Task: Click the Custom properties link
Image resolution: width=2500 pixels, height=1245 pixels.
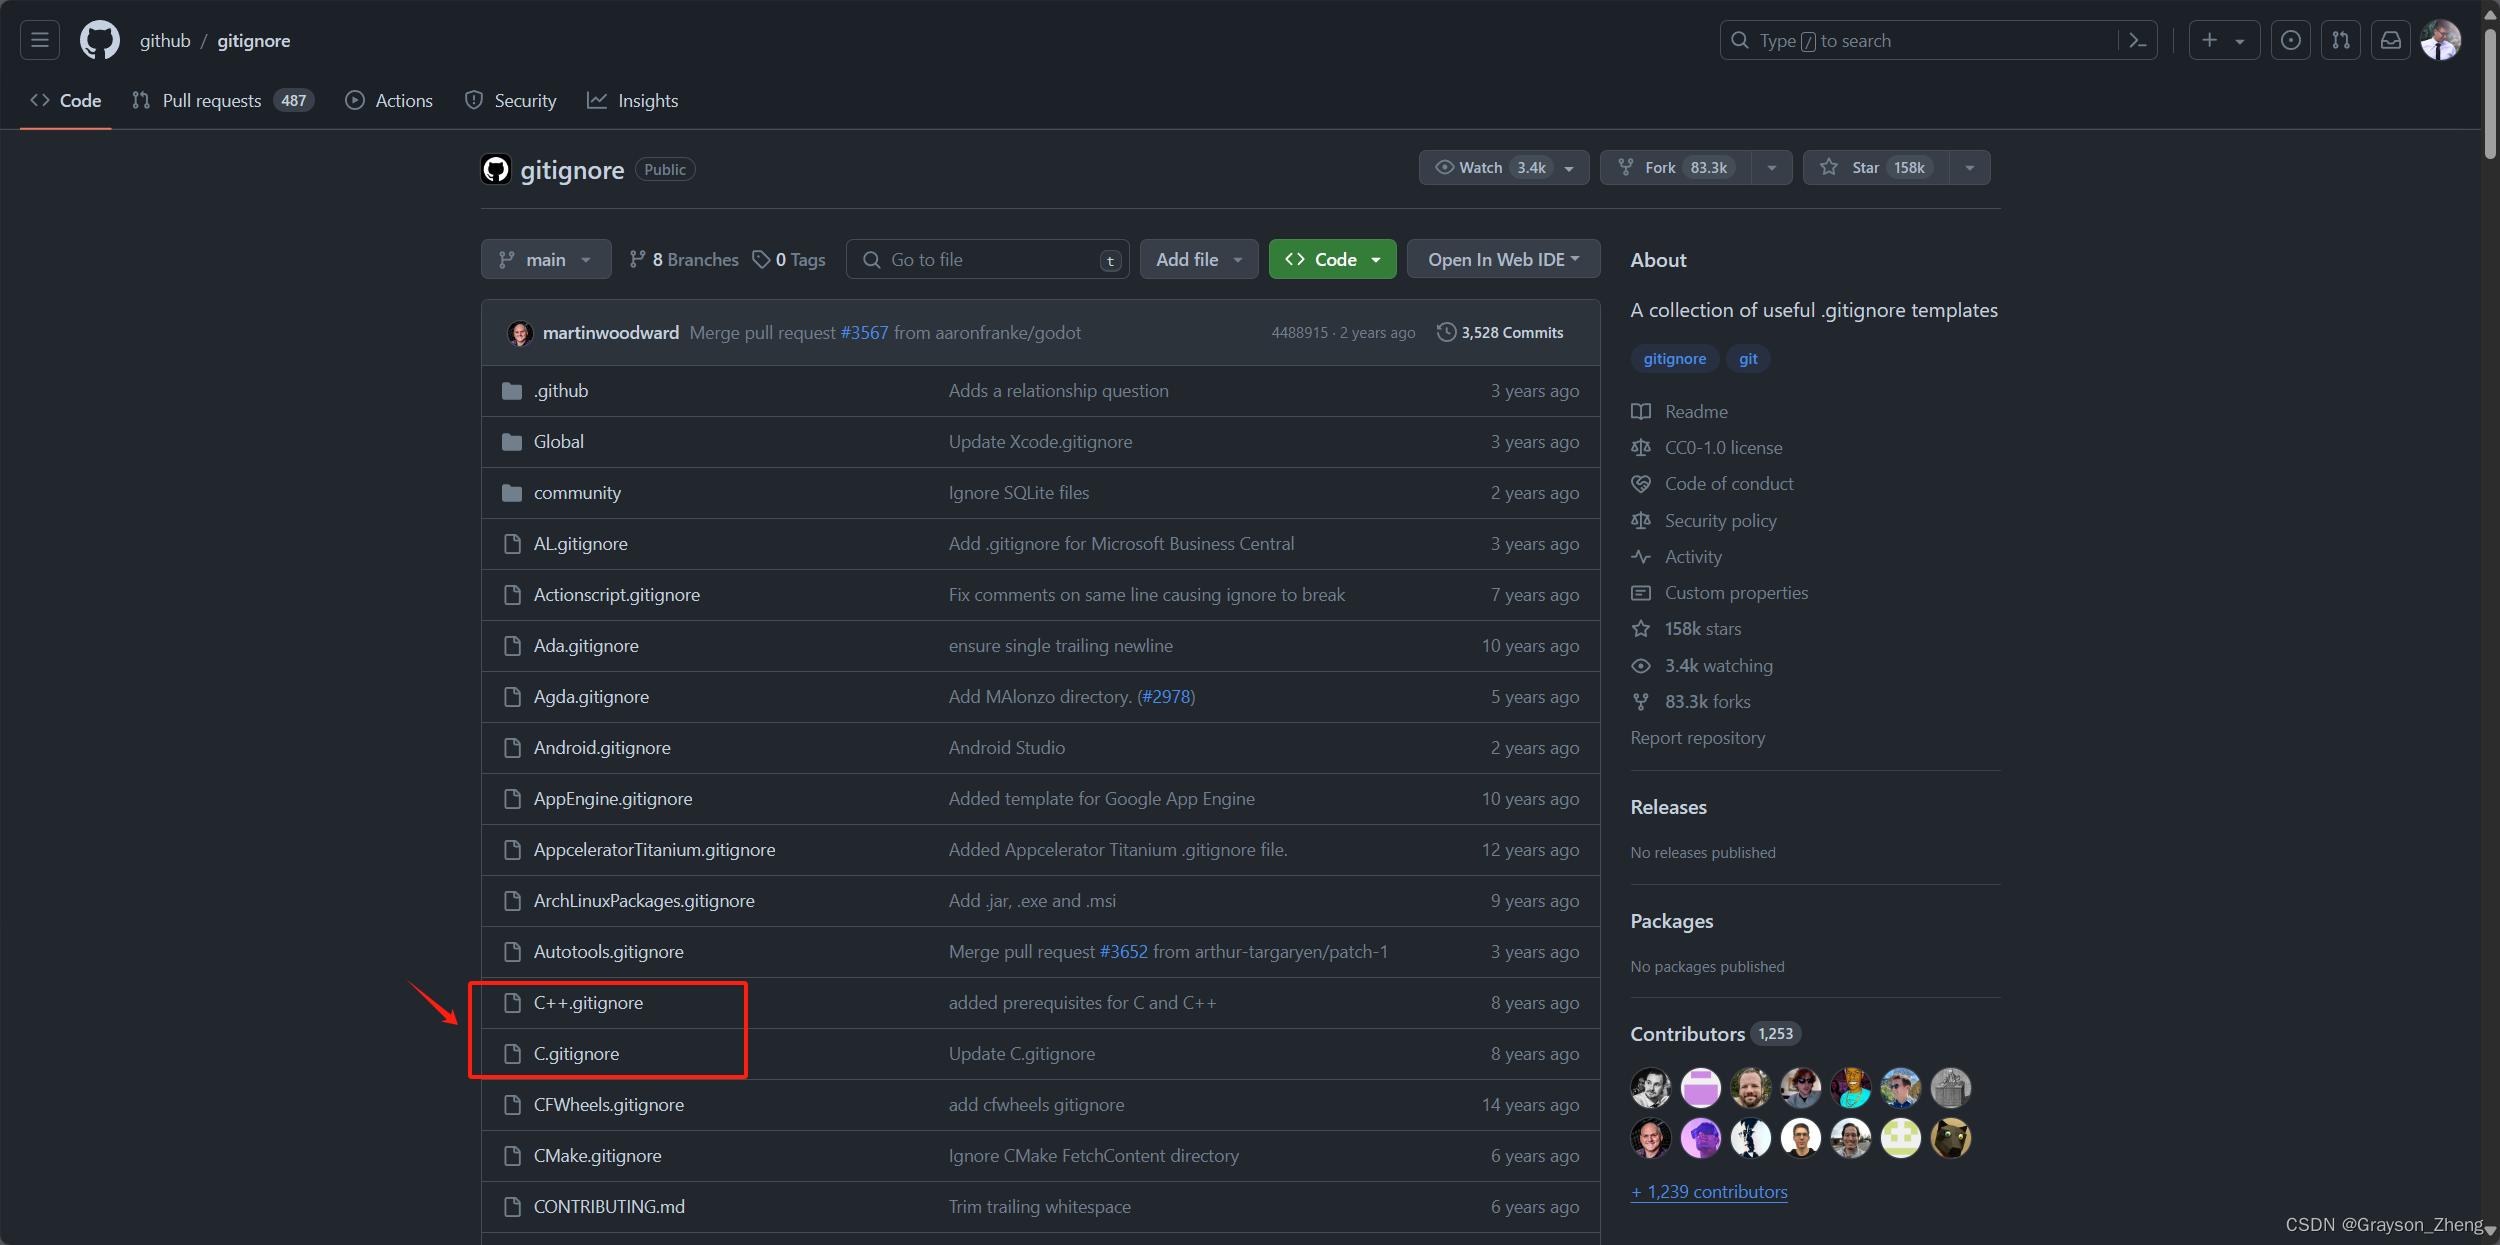Action: pos(1736,593)
